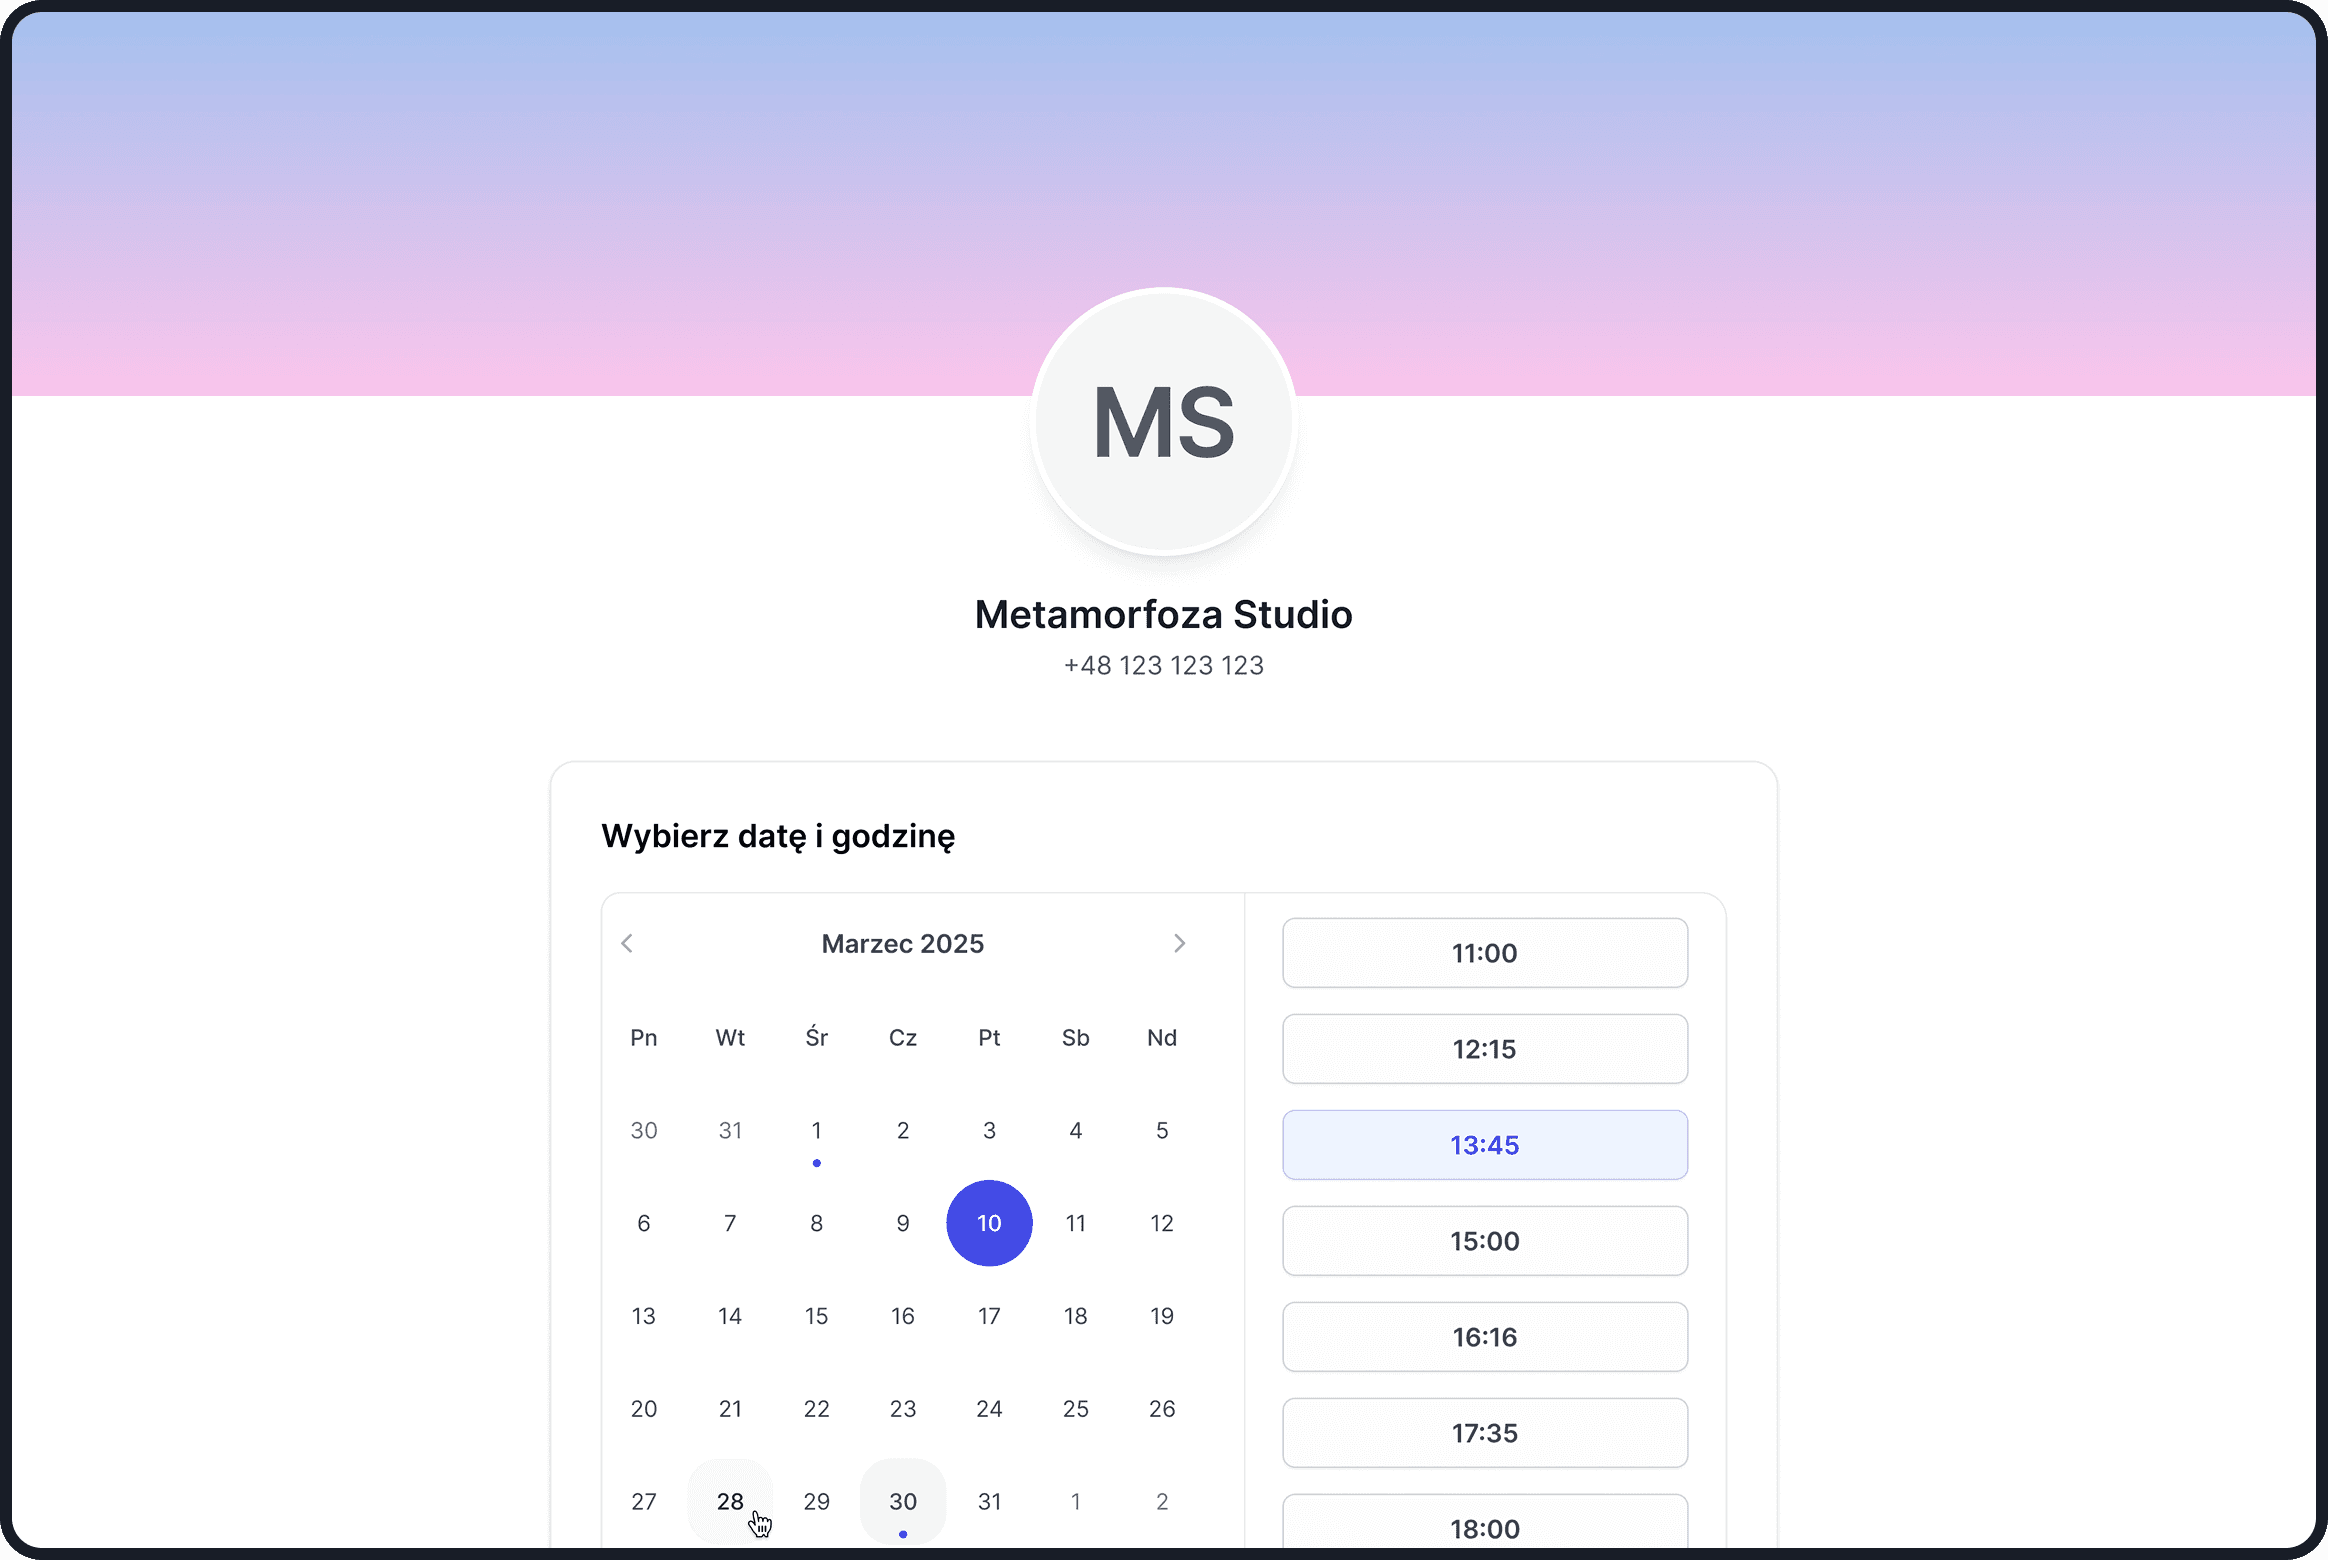Screen dimensions: 2328x1560
Task: Choose day 30 in the last row
Action: (x=903, y=1501)
